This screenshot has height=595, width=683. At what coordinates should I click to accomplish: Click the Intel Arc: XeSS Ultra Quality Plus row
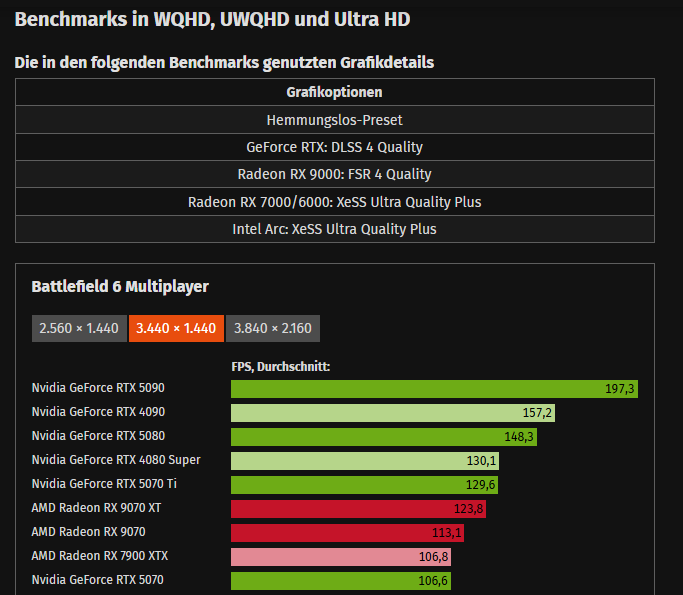pyautogui.click(x=335, y=229)
